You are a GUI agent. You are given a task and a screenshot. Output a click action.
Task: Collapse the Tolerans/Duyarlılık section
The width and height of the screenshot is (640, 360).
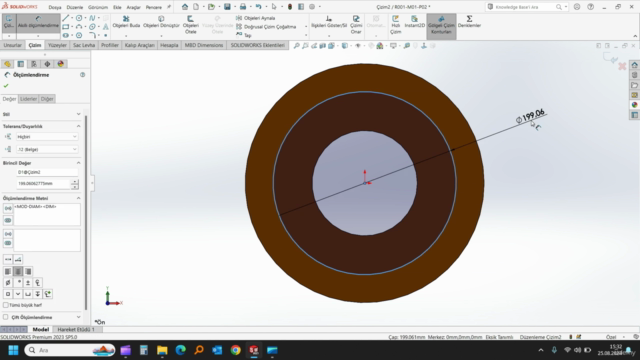[x=78, y=126]
